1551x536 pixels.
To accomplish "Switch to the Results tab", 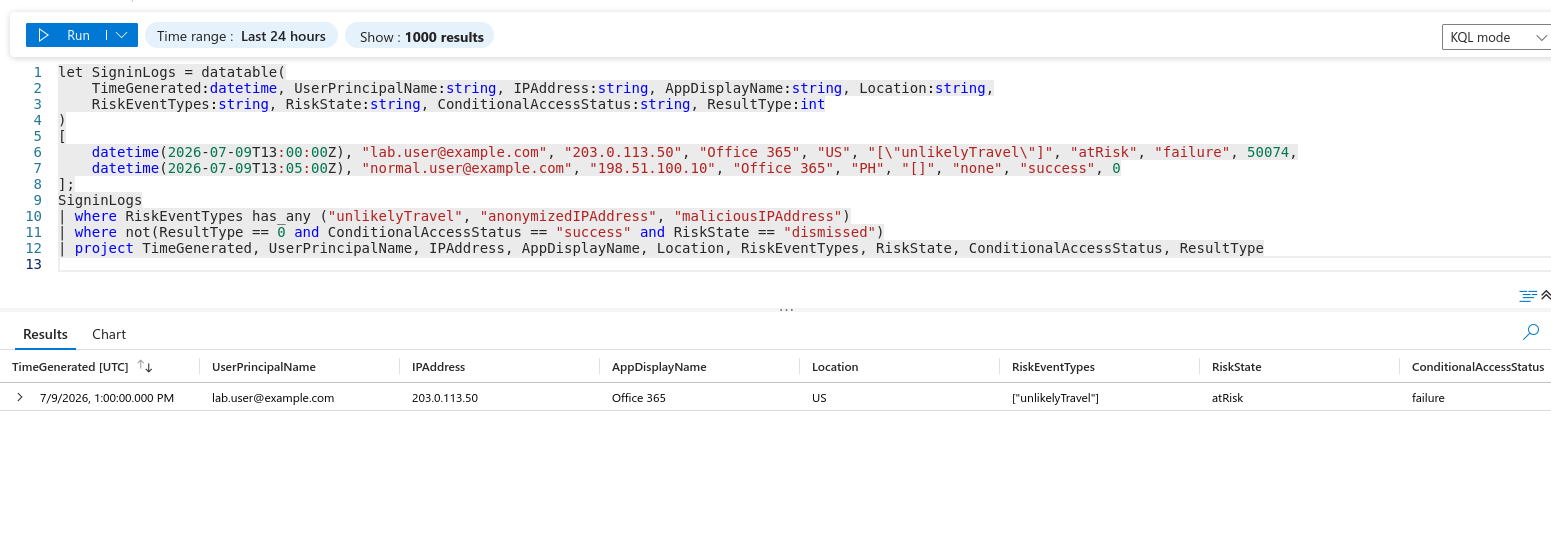I will [x=46, y=334].
